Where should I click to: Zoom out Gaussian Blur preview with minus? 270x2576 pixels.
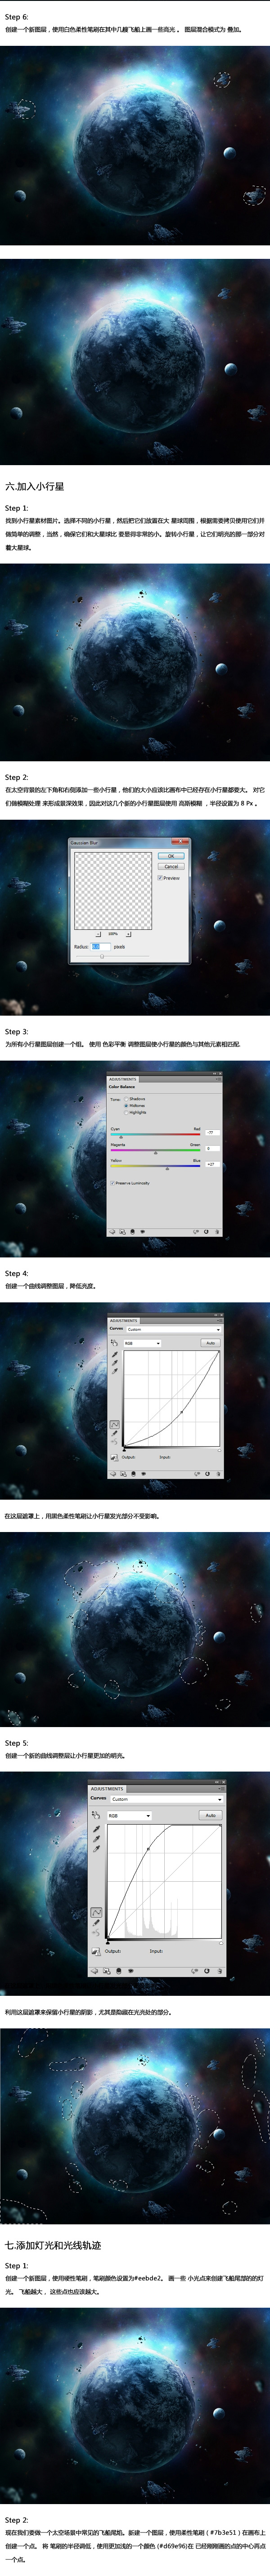pos(98,933)
